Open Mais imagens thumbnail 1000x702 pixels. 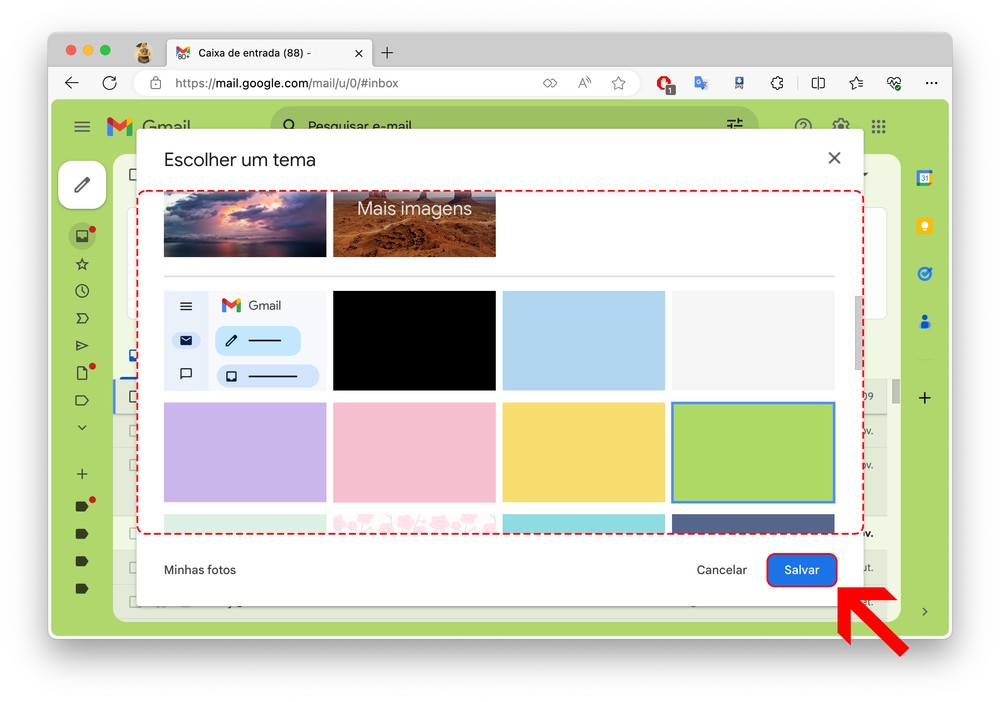(414, 224)
